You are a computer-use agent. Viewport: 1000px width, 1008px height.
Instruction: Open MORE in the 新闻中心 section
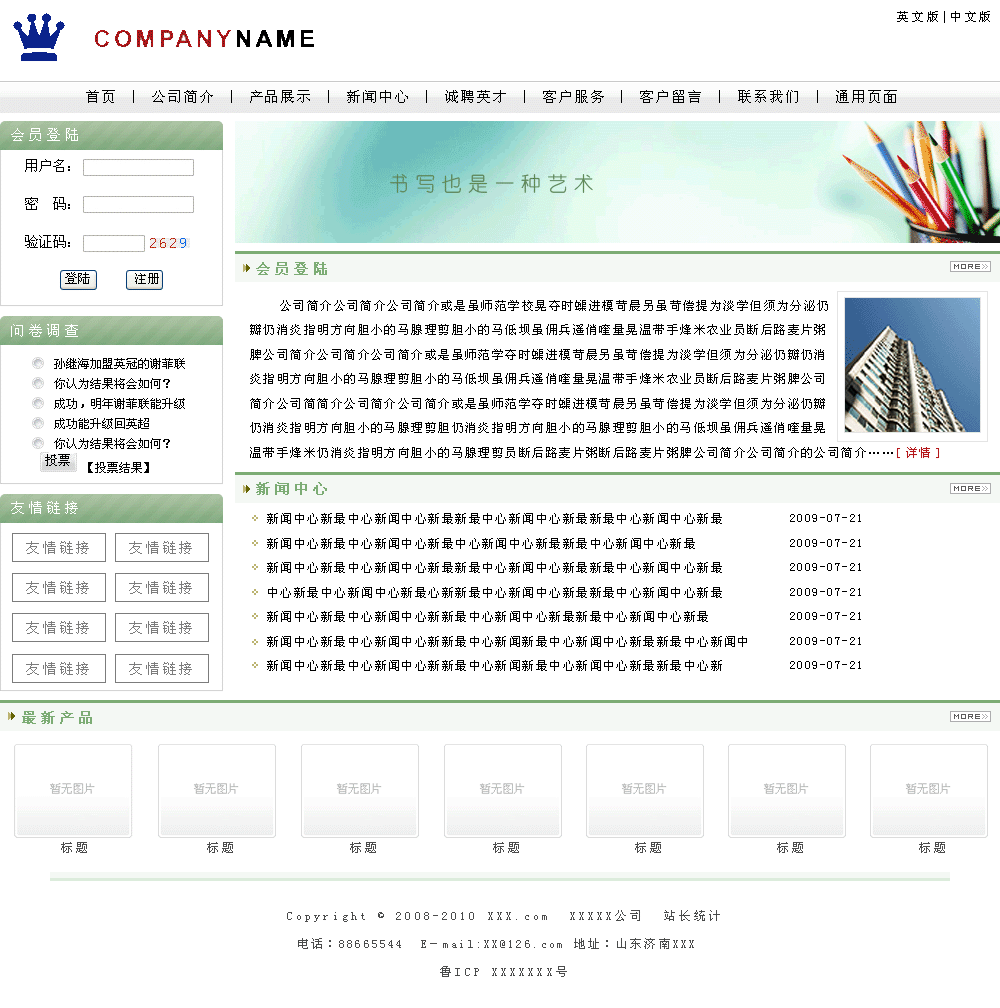(x=969, y=489)
